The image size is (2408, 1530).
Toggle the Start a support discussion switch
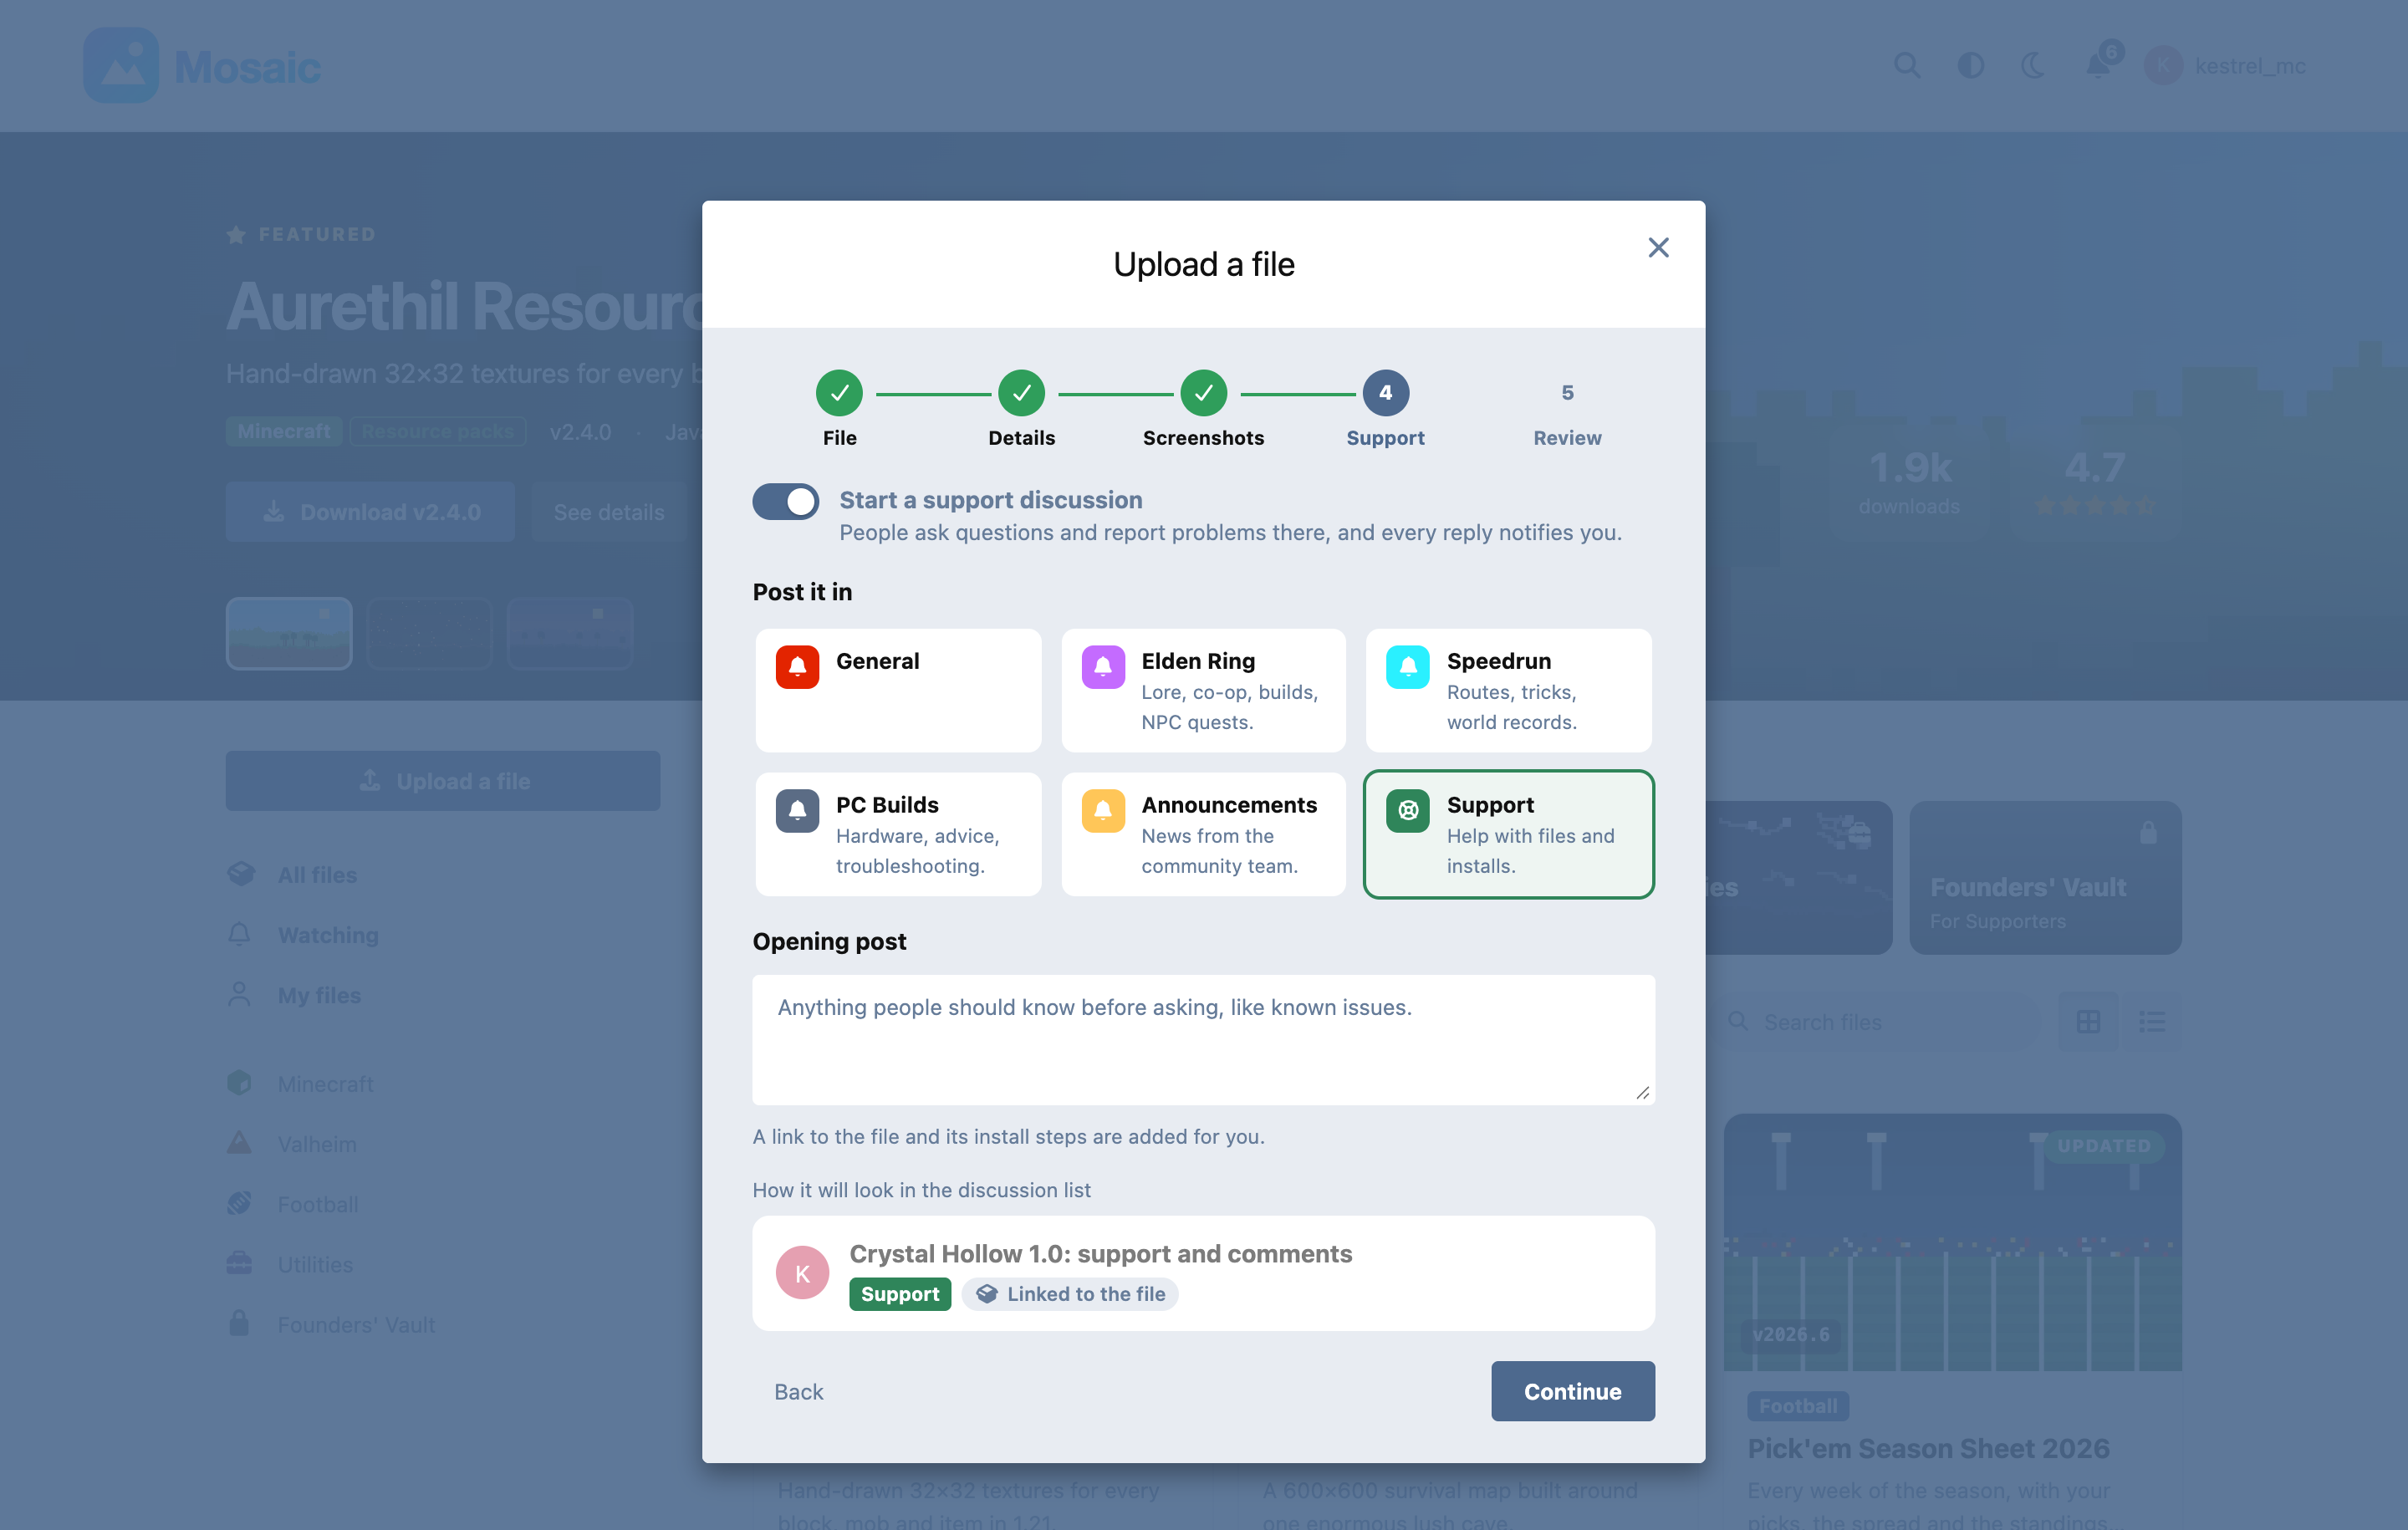click(x=785, y=501)
